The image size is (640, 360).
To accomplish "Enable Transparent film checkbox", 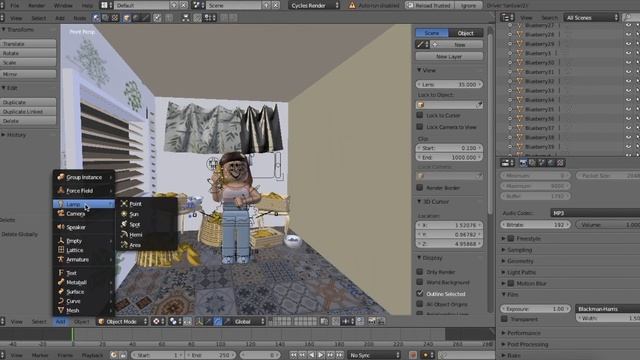I will coord(504,319).
